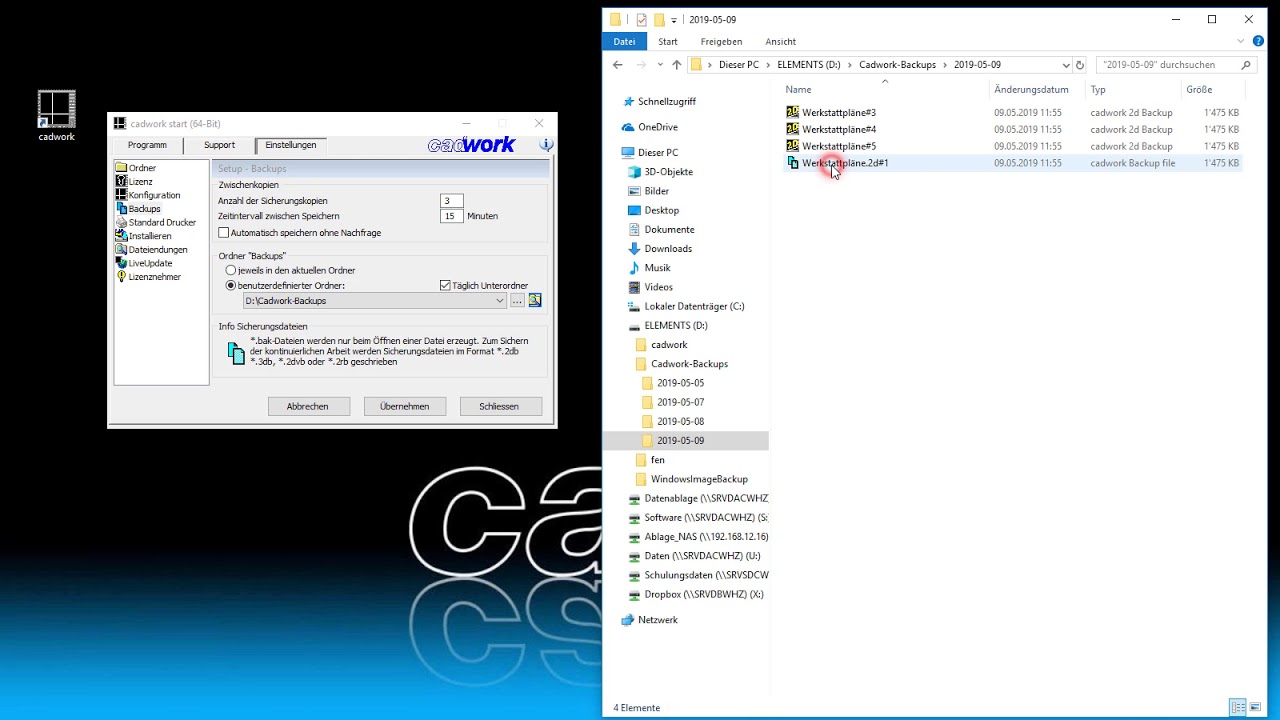Viewport: 1280px width, 720px height.
Task: Switch to large icons view in Explorer
Action: coord(1256,708)
